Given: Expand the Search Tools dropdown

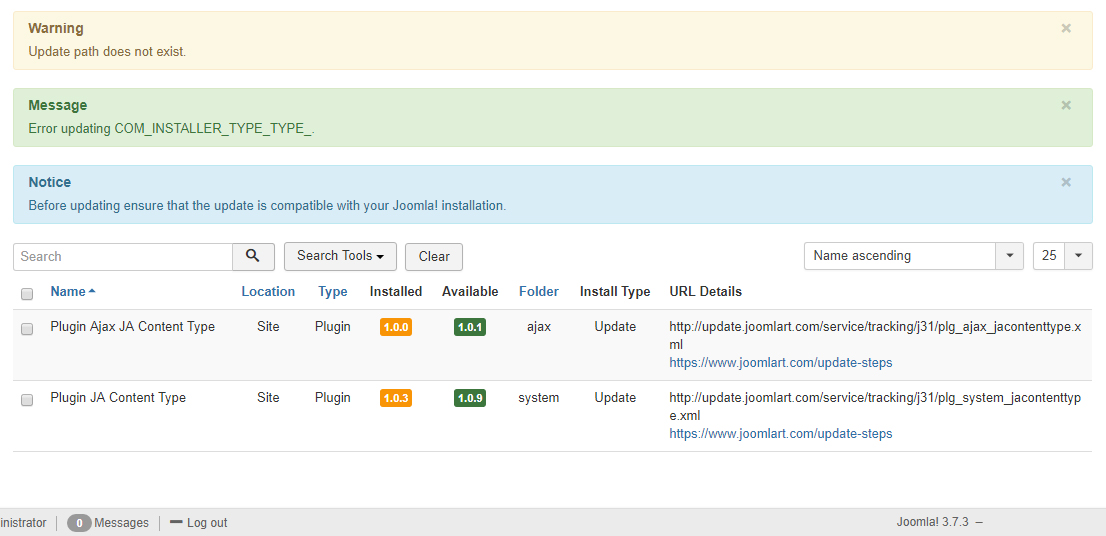Looking at the screenshot, I should point(340,256).
